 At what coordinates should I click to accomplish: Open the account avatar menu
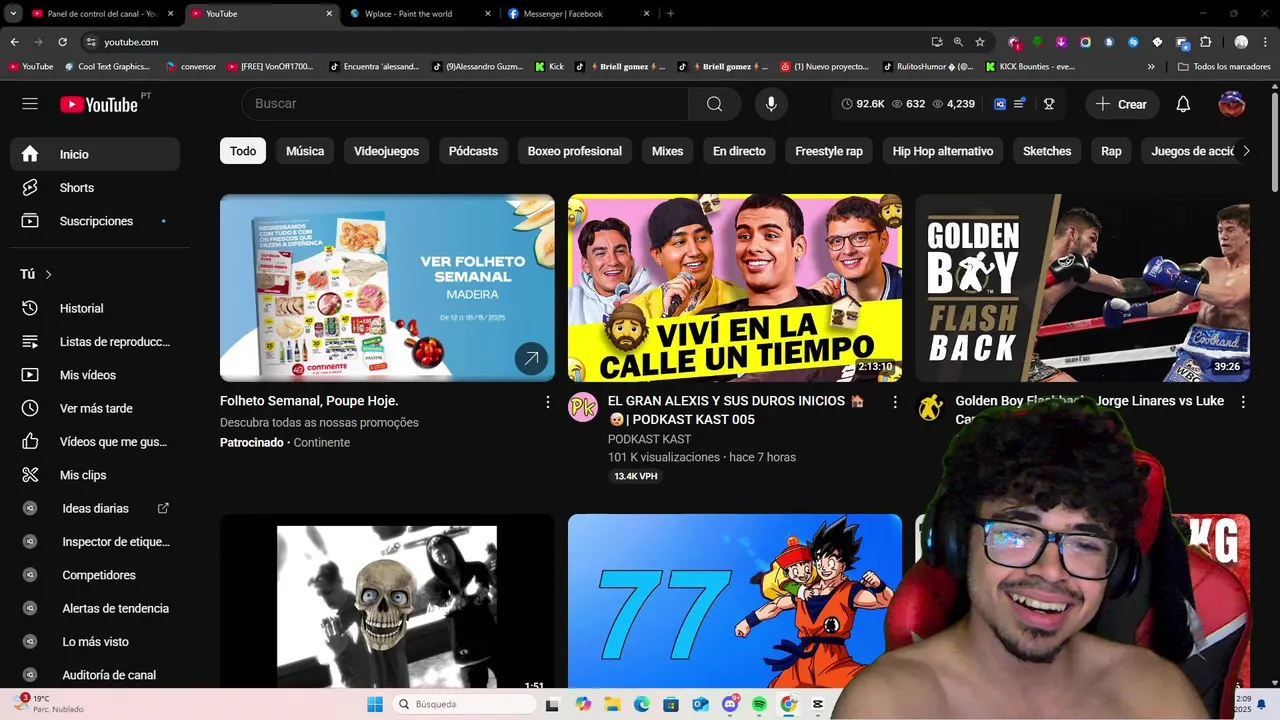(1232, 104)
